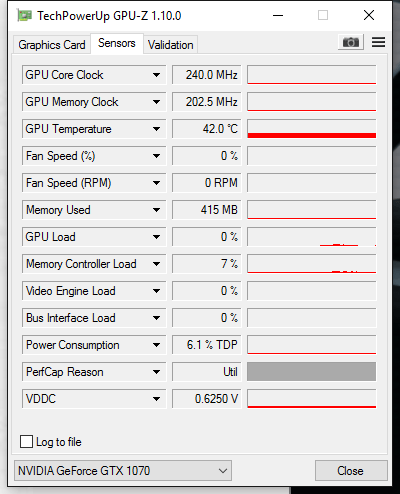Click the gray PerfCap Reason bar

click(312, 372)
